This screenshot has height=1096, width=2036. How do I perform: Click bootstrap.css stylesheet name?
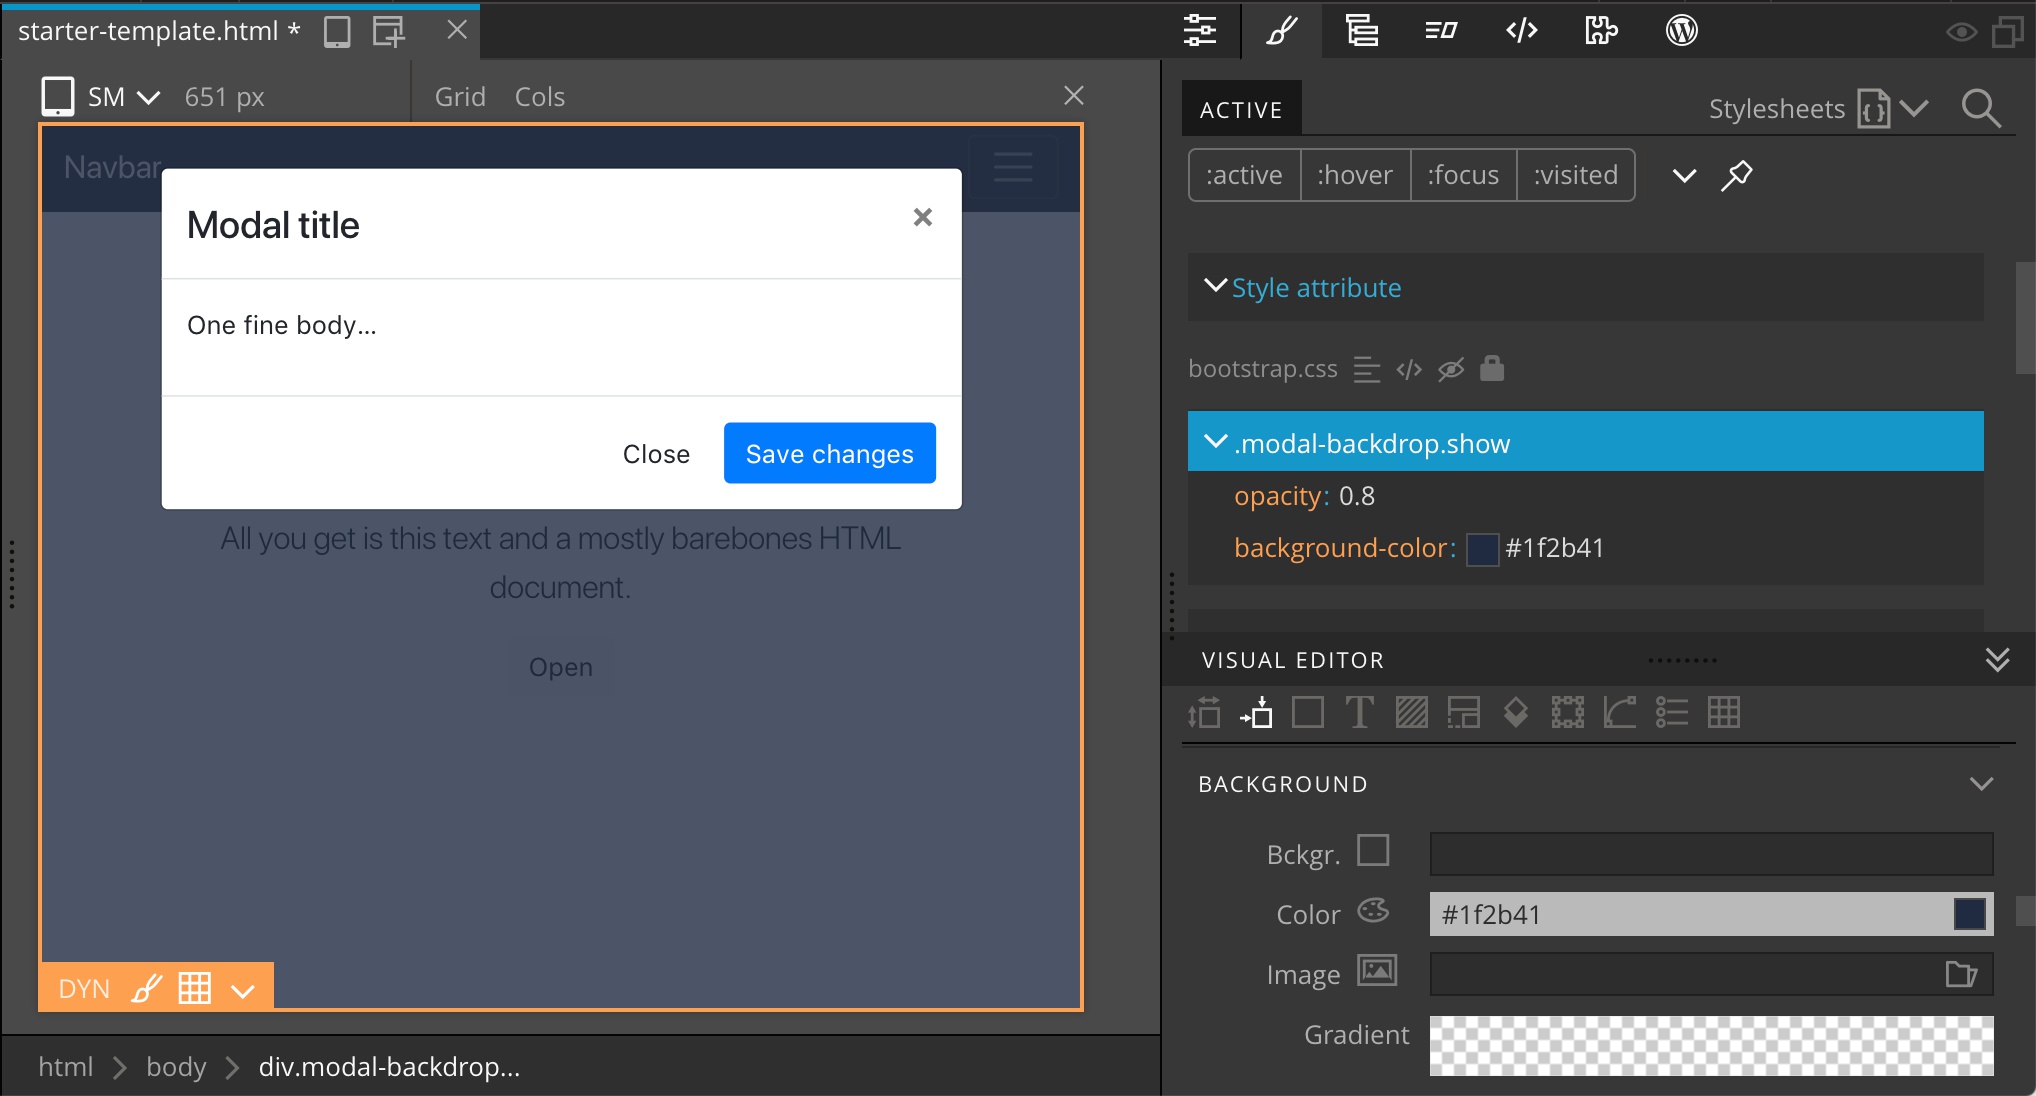[x=1262, y=369]
